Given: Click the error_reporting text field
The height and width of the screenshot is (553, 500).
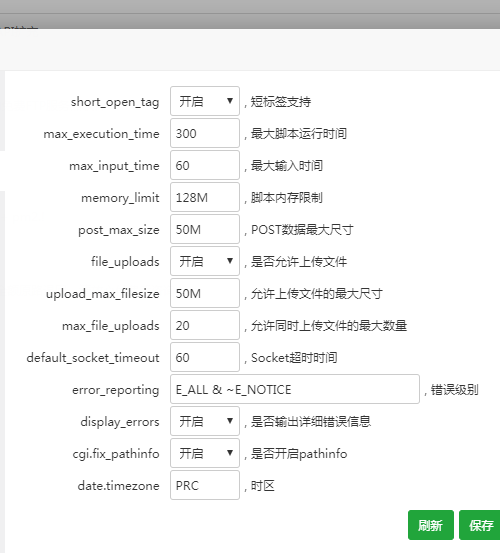Looking at the screenshot, I should (x=295, y=389).
